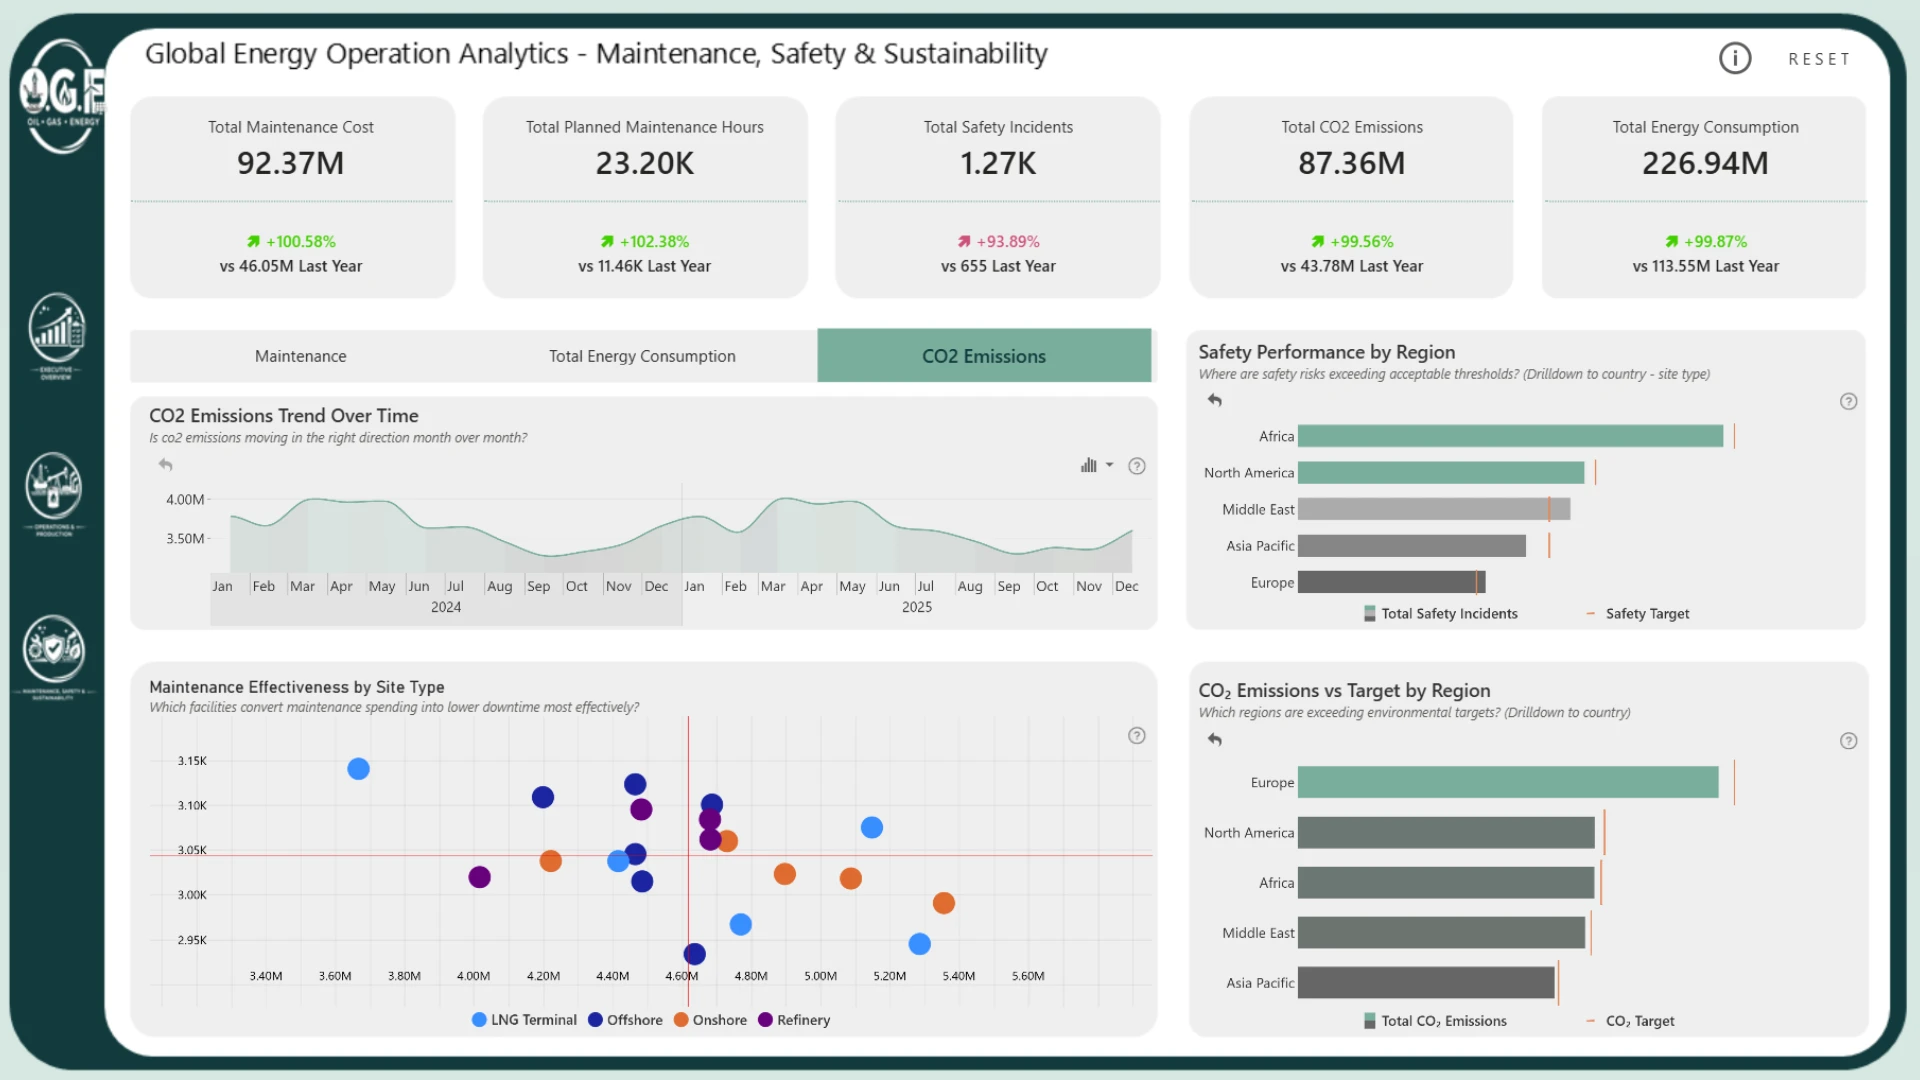Show help for Maintenance Effectiveness scatter plot
The image size is (1920, 1080).
(1137, 736)
